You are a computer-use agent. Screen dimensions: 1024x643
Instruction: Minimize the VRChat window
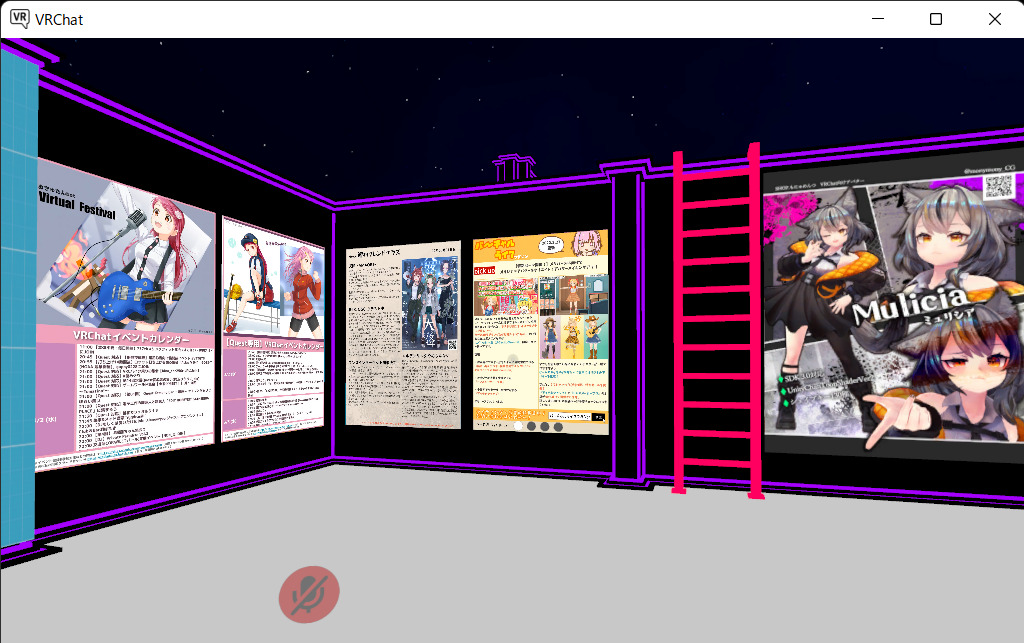878,19
